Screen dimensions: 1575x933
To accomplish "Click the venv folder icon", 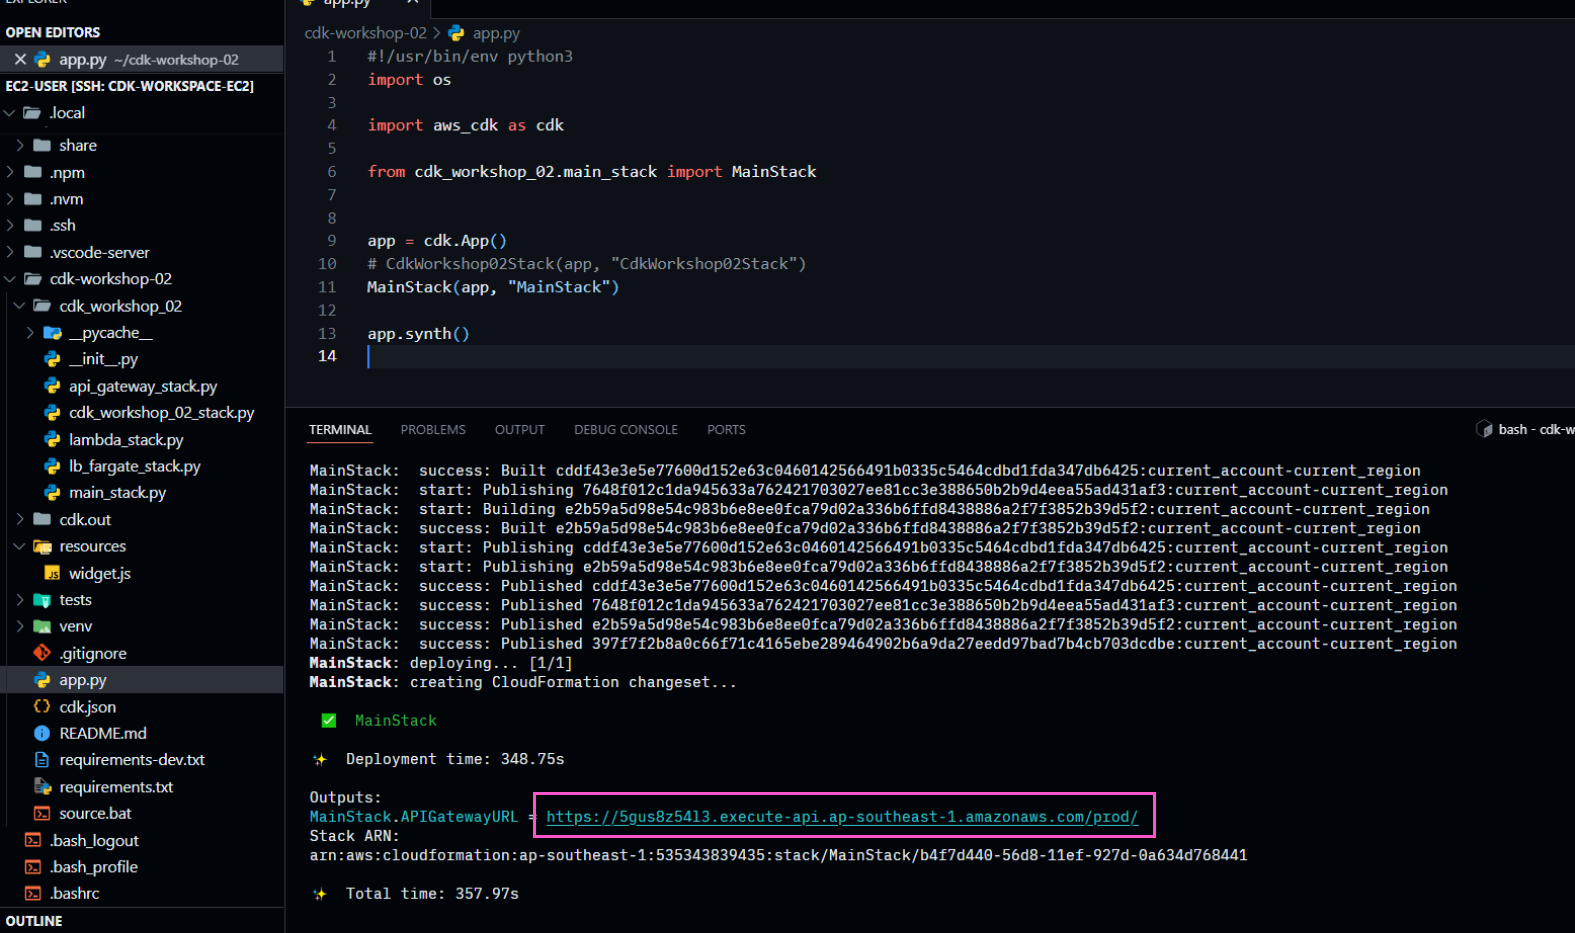I will pyautogui.click(x=42, y=626).
